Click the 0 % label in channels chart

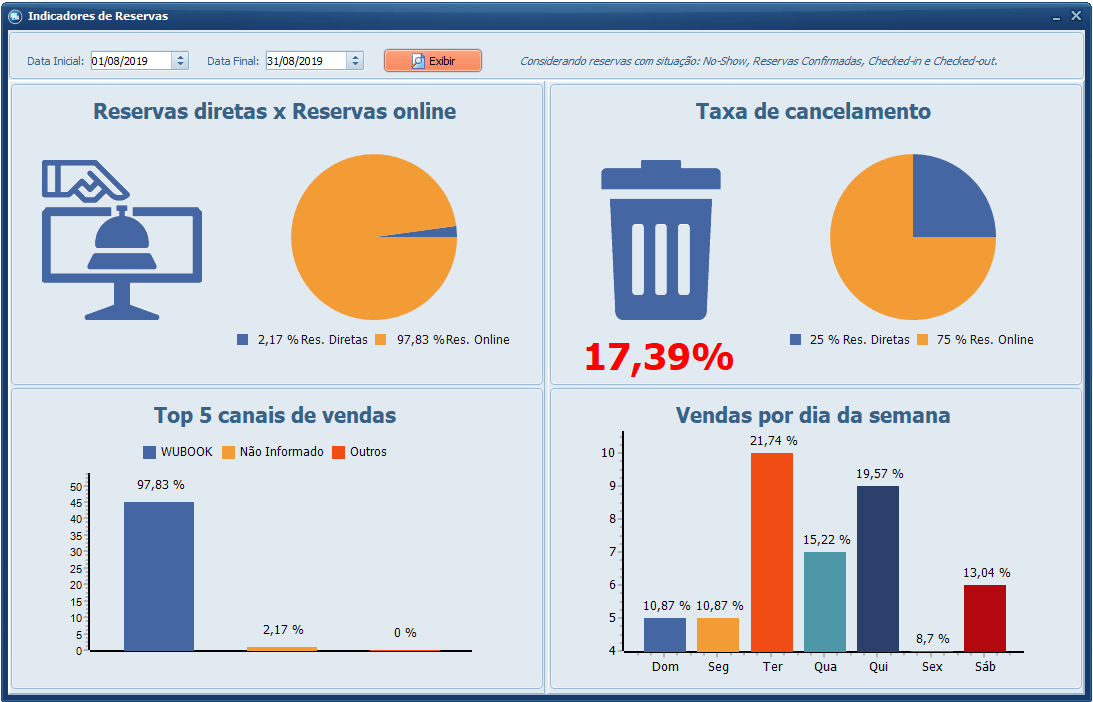(x=405, y=632)
